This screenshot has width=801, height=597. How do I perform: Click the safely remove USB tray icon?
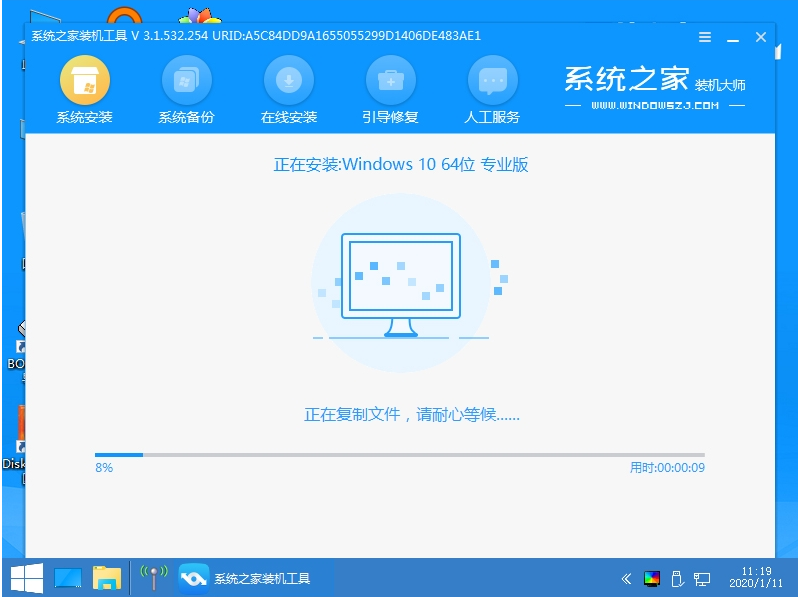point(679,578)
